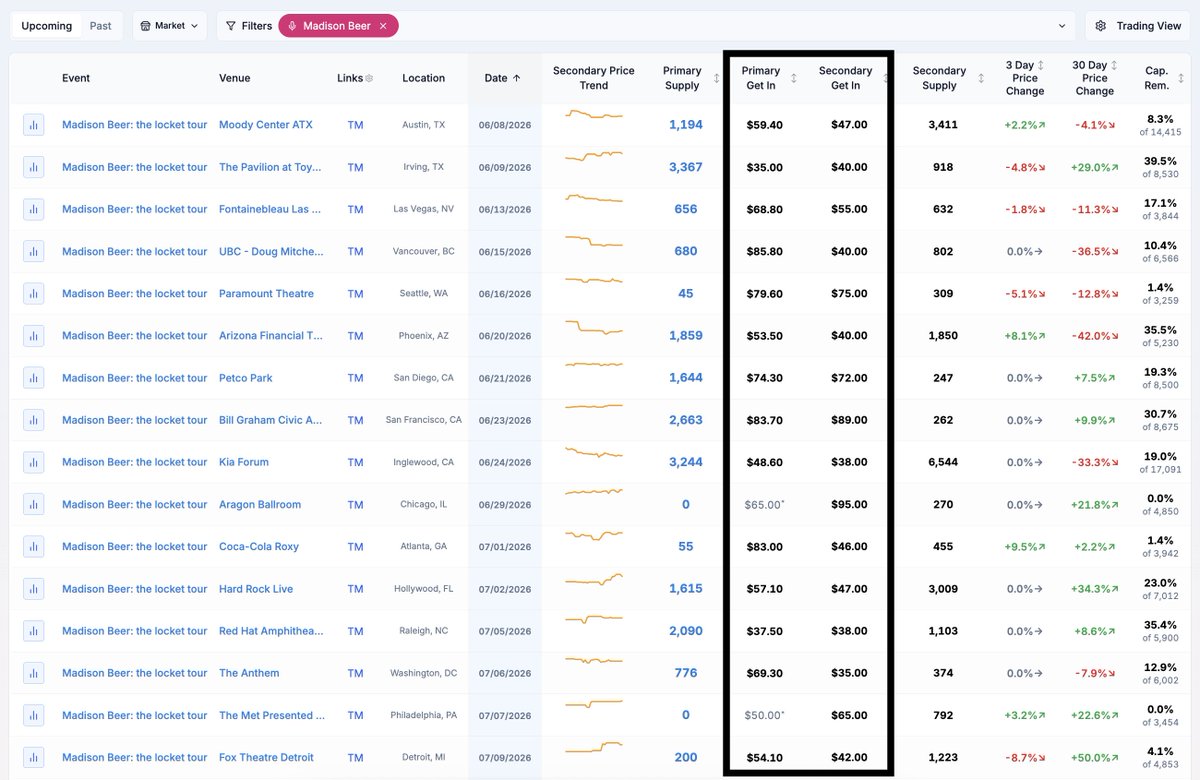Open chart icon for Vancouver, BC row
This screenshot has width=1200, height=780.
point(34,251)
